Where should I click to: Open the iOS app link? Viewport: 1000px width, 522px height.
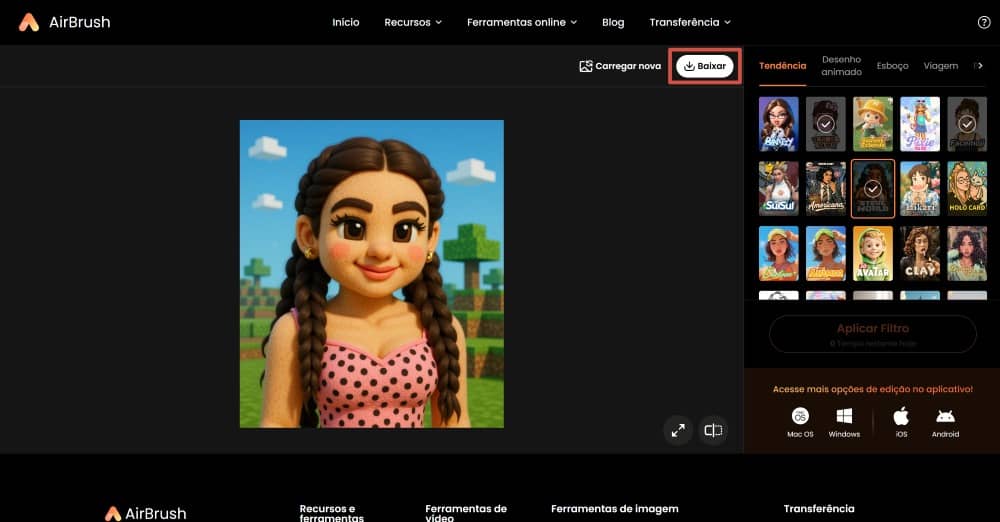[x=901, y=421]
